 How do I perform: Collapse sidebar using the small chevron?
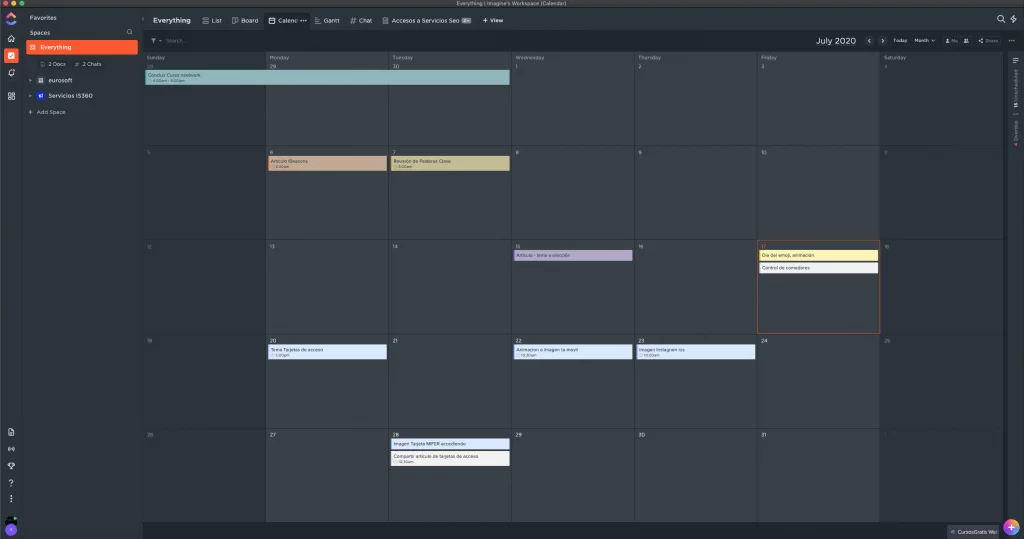pyautogui.click(x=143, y=19)
